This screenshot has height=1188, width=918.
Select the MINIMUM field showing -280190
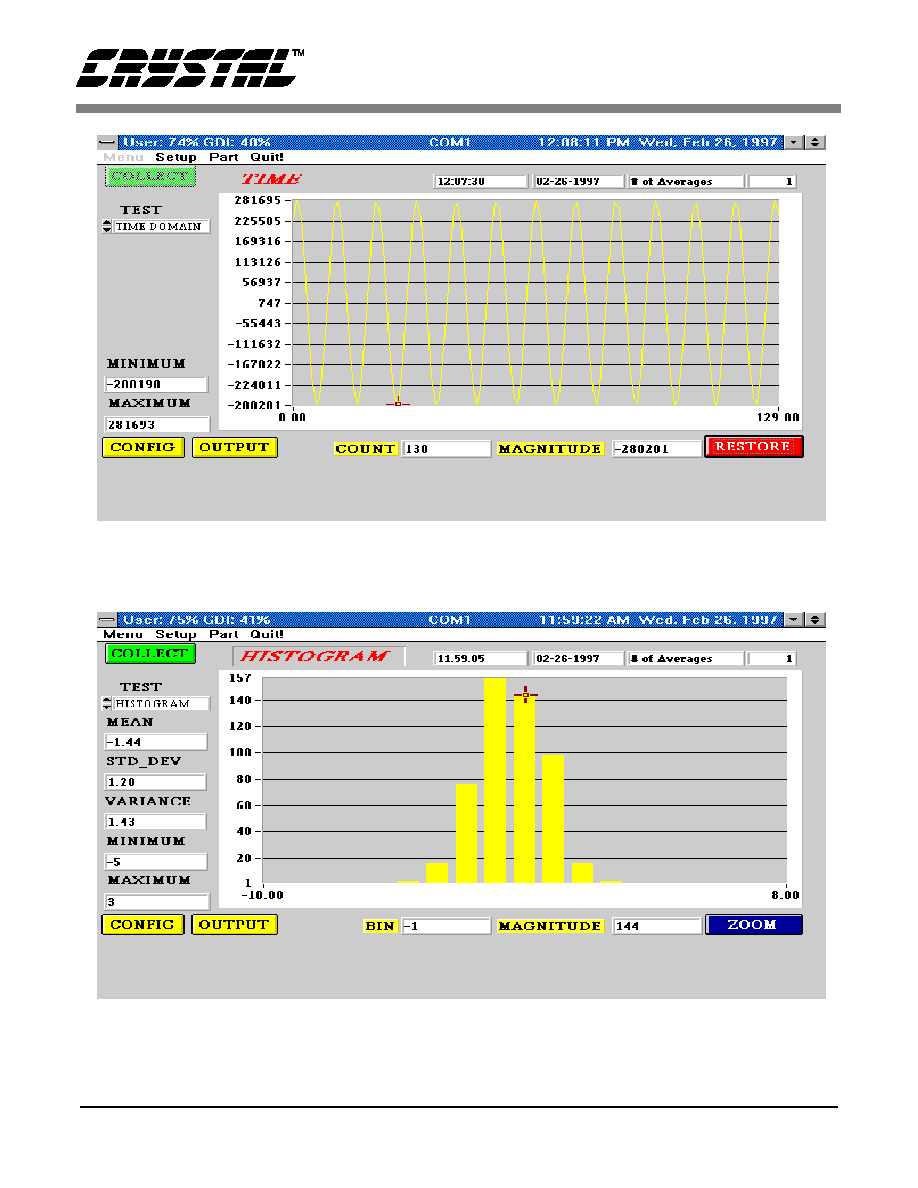click(x=156, y=384)
